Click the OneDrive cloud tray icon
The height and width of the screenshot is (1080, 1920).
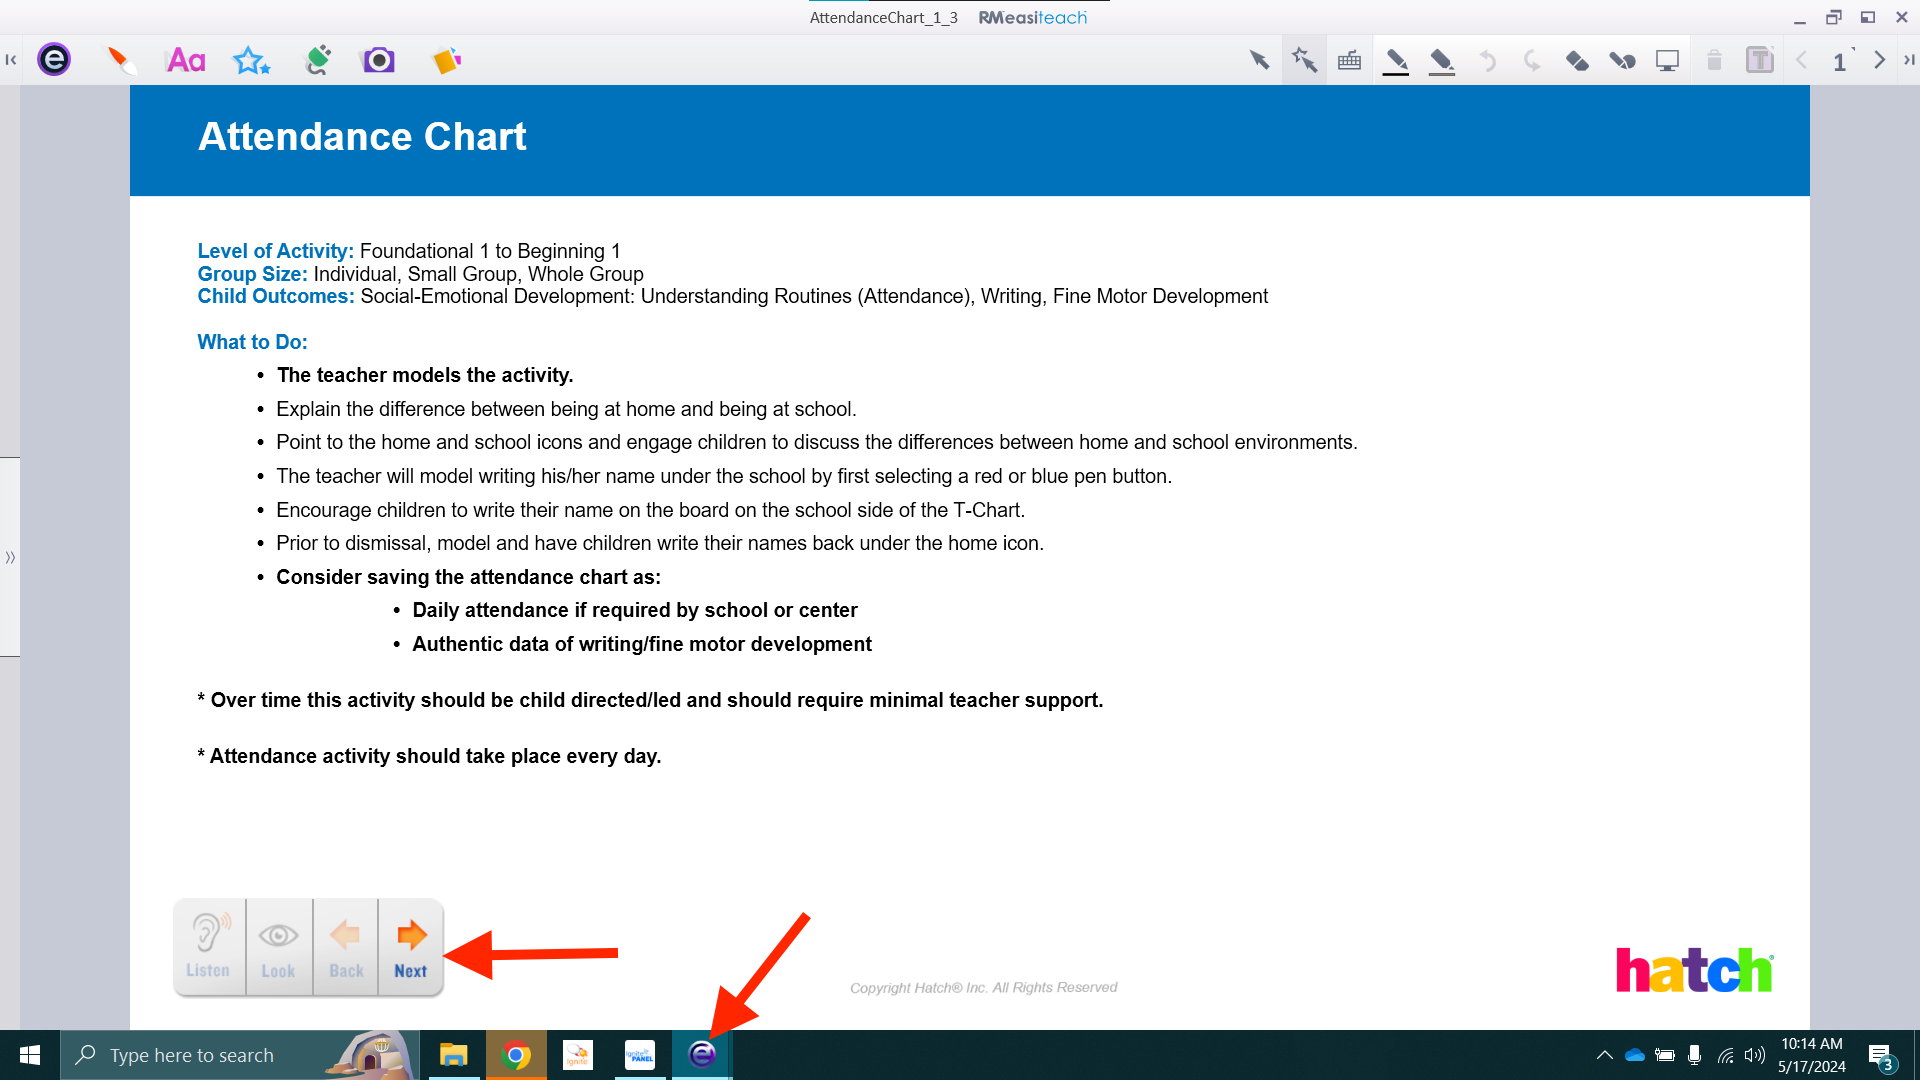pyautogui.click(x=1635, y=1055)
